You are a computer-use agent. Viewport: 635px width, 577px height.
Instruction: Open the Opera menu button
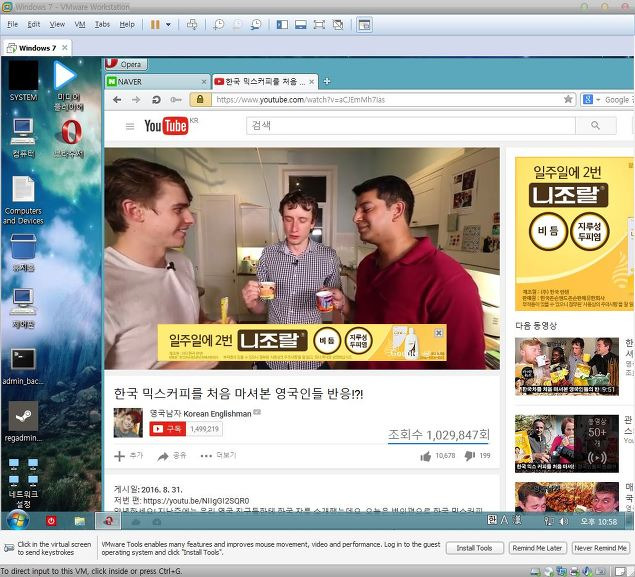pos(126,64)
